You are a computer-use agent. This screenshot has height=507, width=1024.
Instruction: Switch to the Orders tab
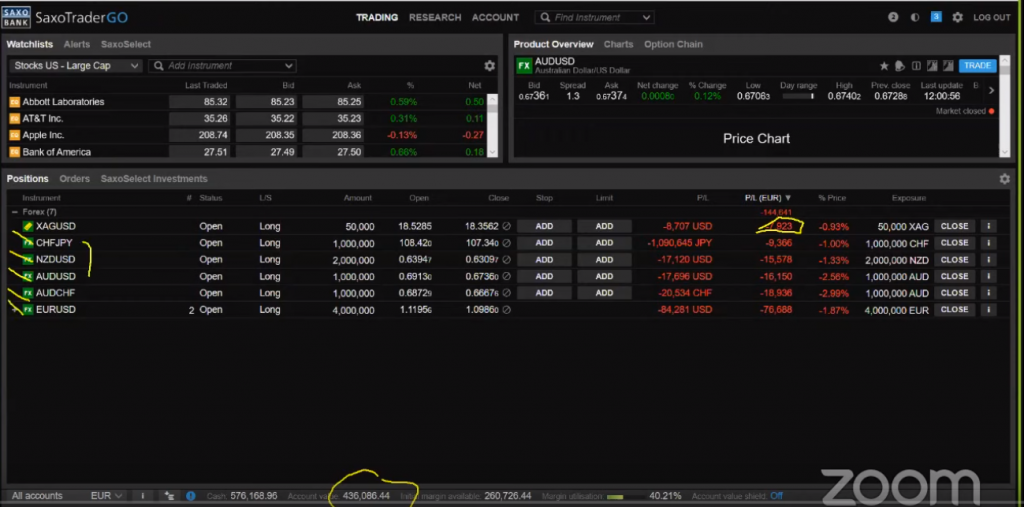[74, 179]
